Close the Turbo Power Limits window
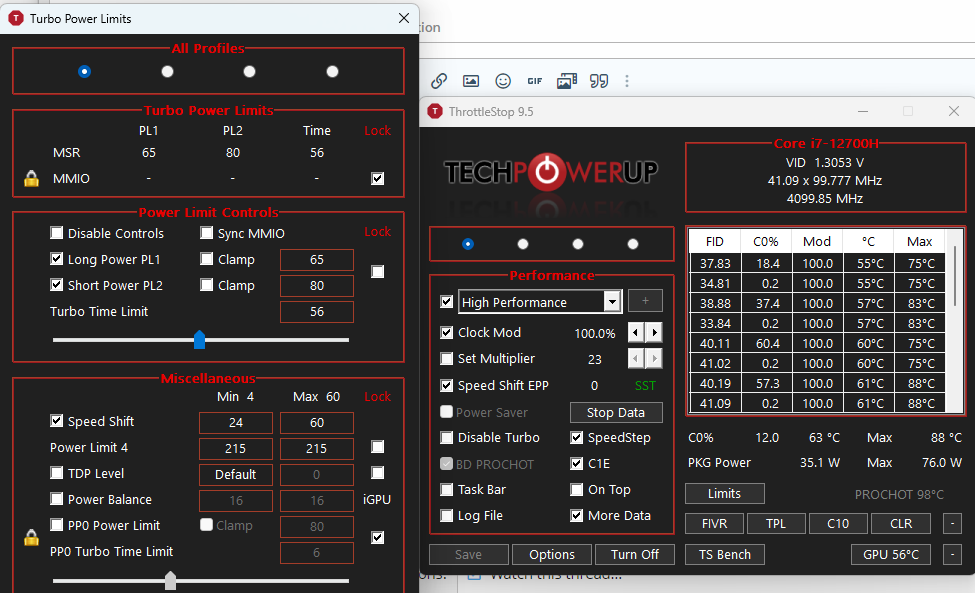The image size is (975, 593). [404, 18]
